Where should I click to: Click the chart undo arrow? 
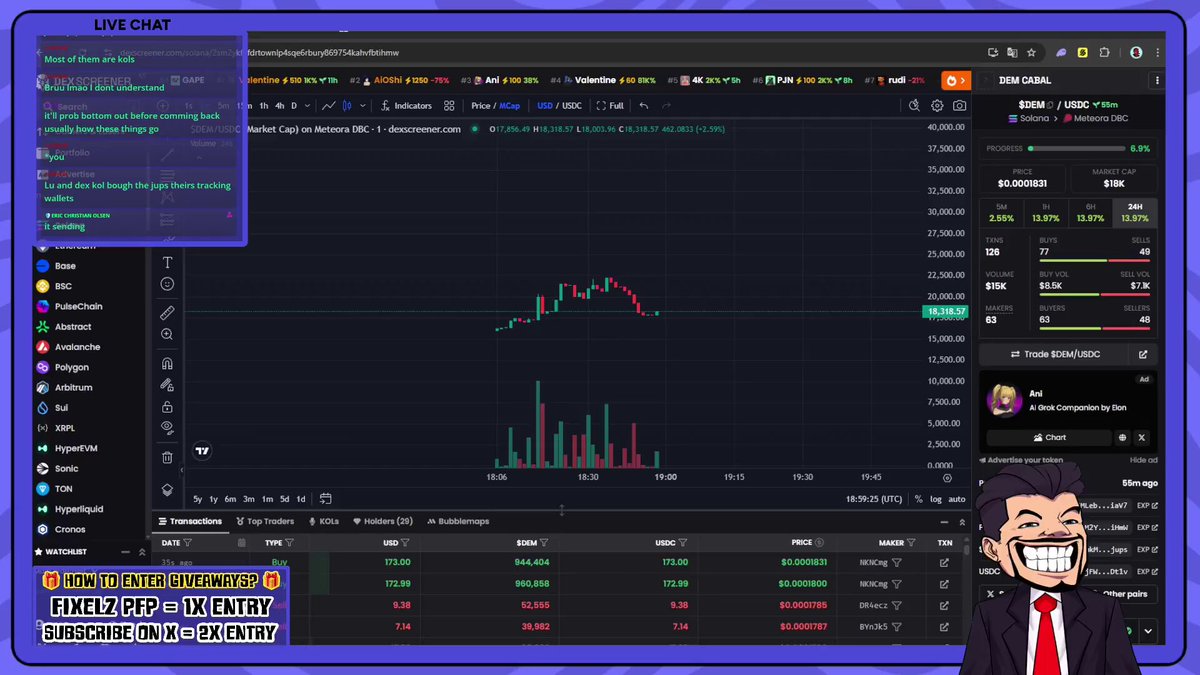[x=644, y=105]
